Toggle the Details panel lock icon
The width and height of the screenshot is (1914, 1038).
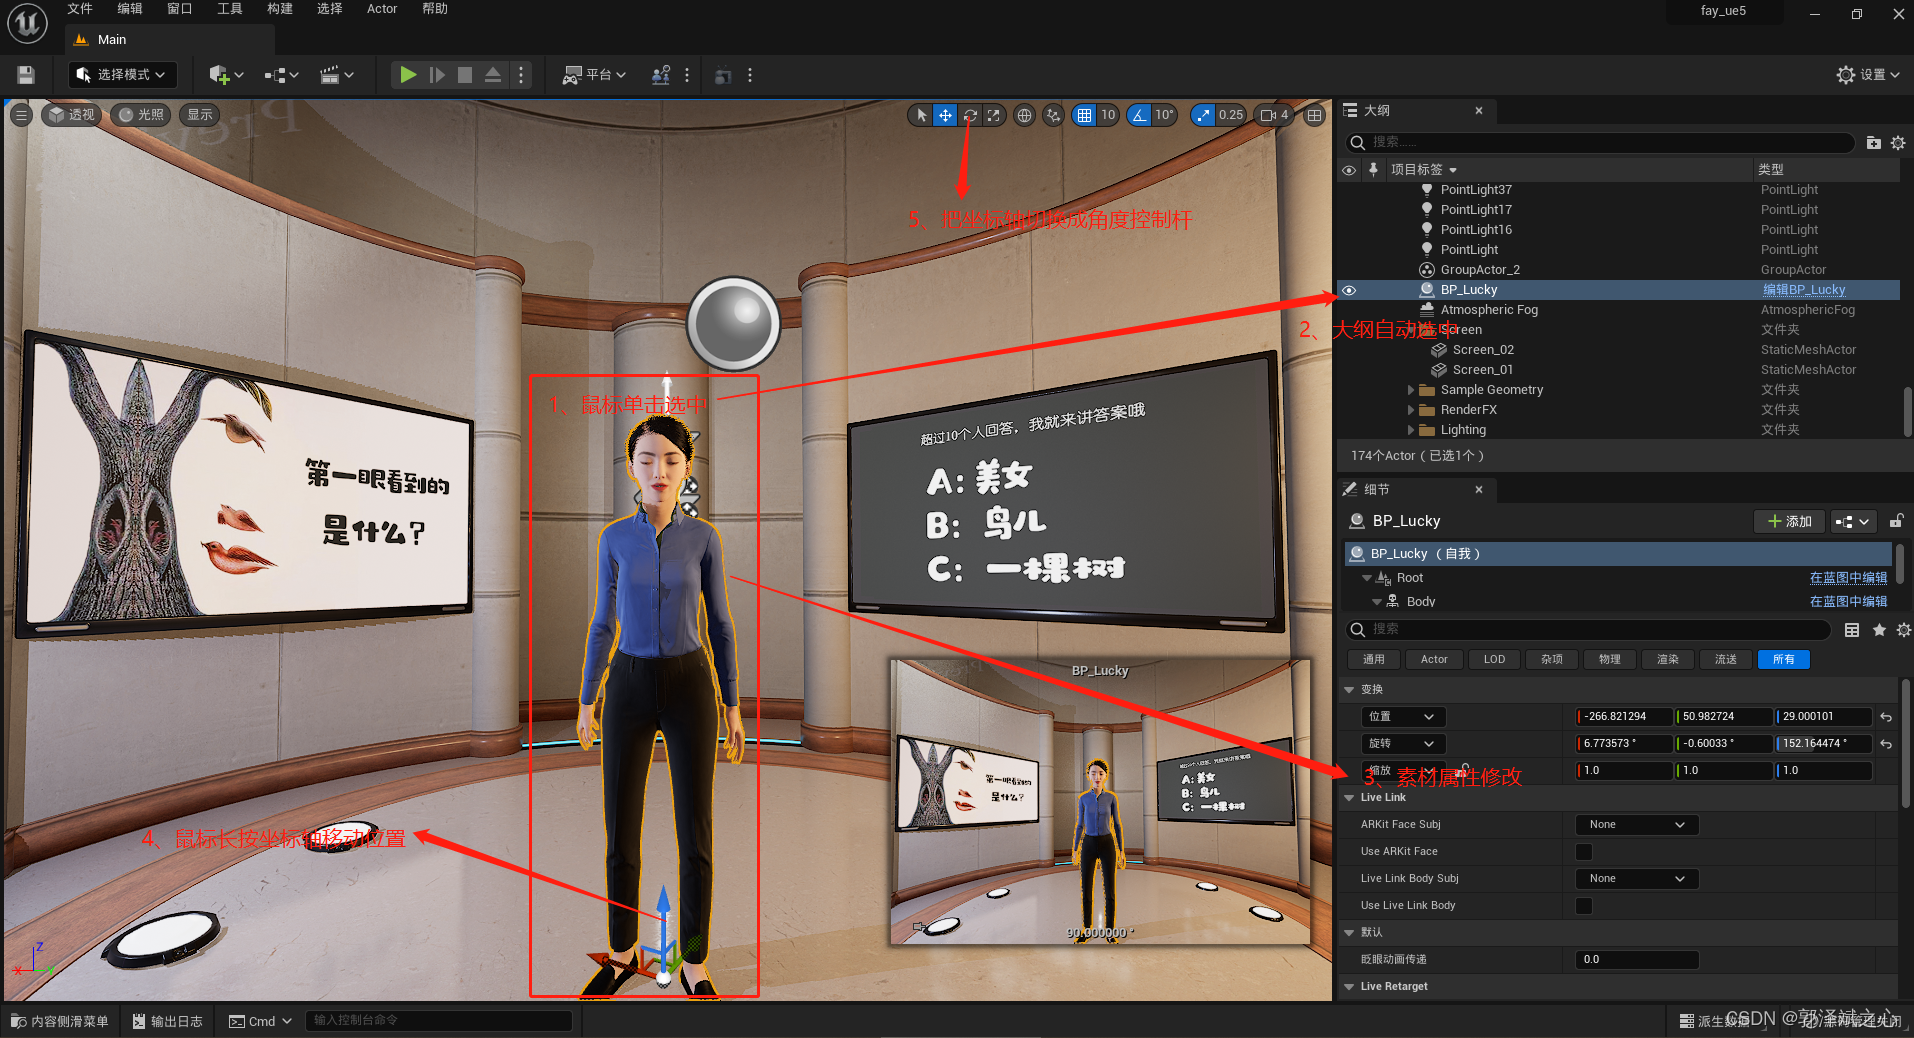coord(1895,521)
